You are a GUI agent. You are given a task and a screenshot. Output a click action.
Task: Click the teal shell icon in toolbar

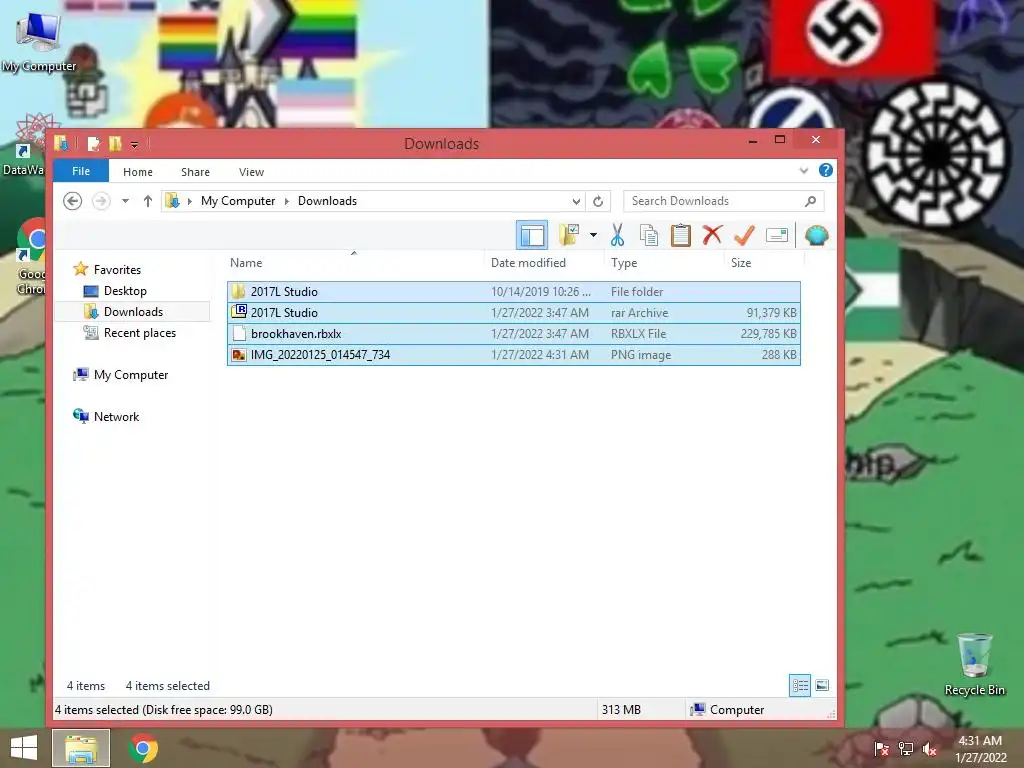[816, 235]
